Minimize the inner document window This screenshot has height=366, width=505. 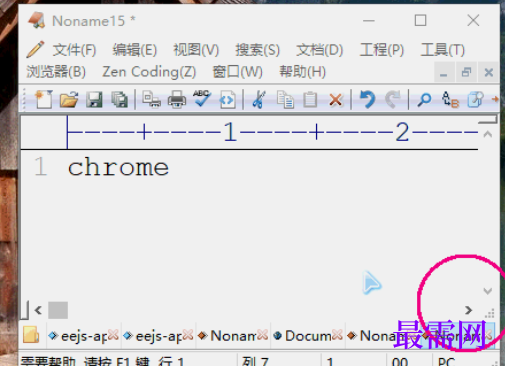click(444, 72)
